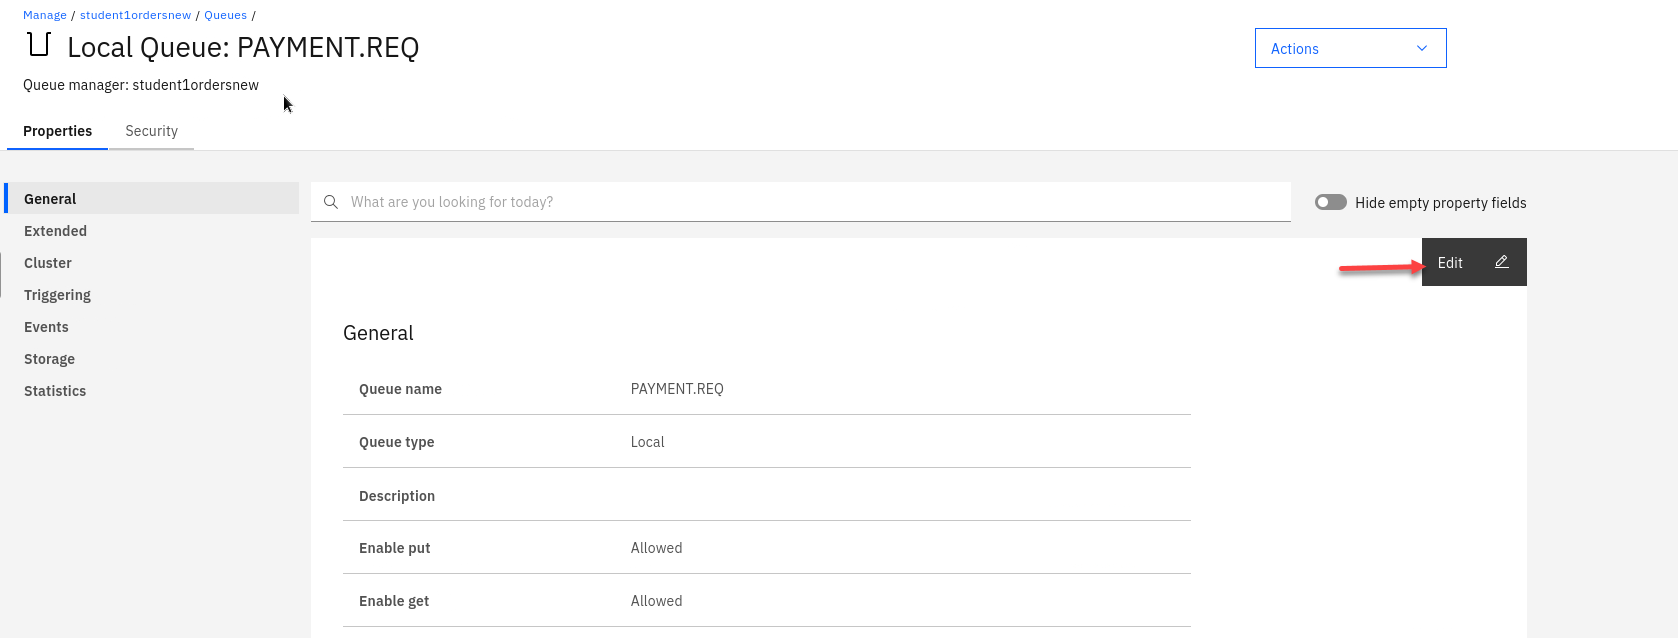Viewport: 1678px width, 638px height.
Task: View the Events properties section
Action: [46, 327]
